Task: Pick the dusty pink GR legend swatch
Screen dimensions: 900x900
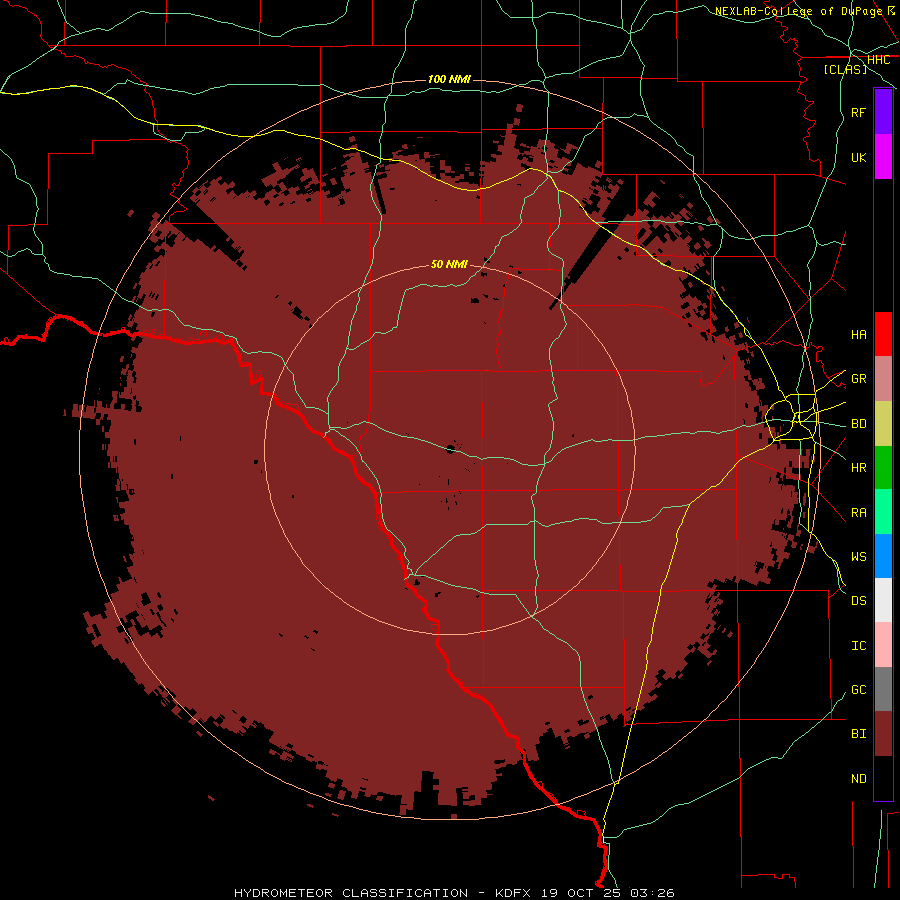Action: click(x=883, y=379)
